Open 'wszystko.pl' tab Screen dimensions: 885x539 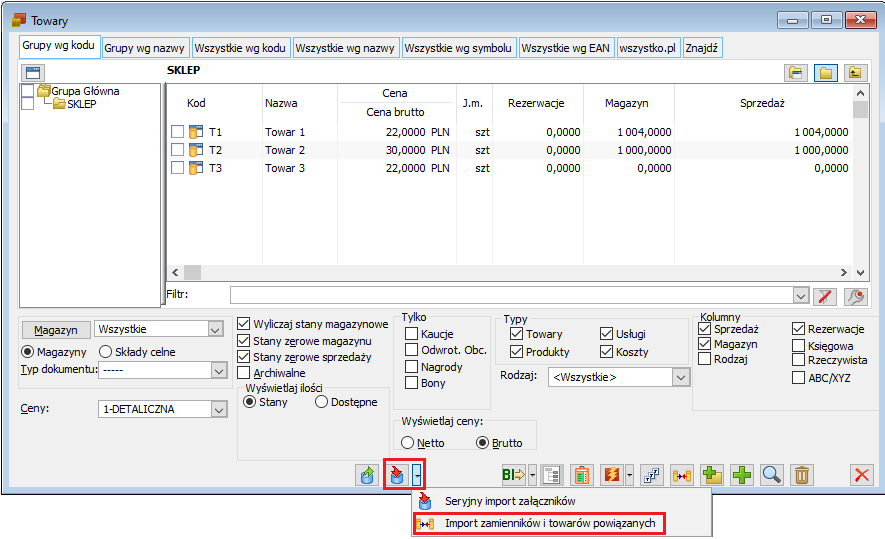(x=647, y=48)
